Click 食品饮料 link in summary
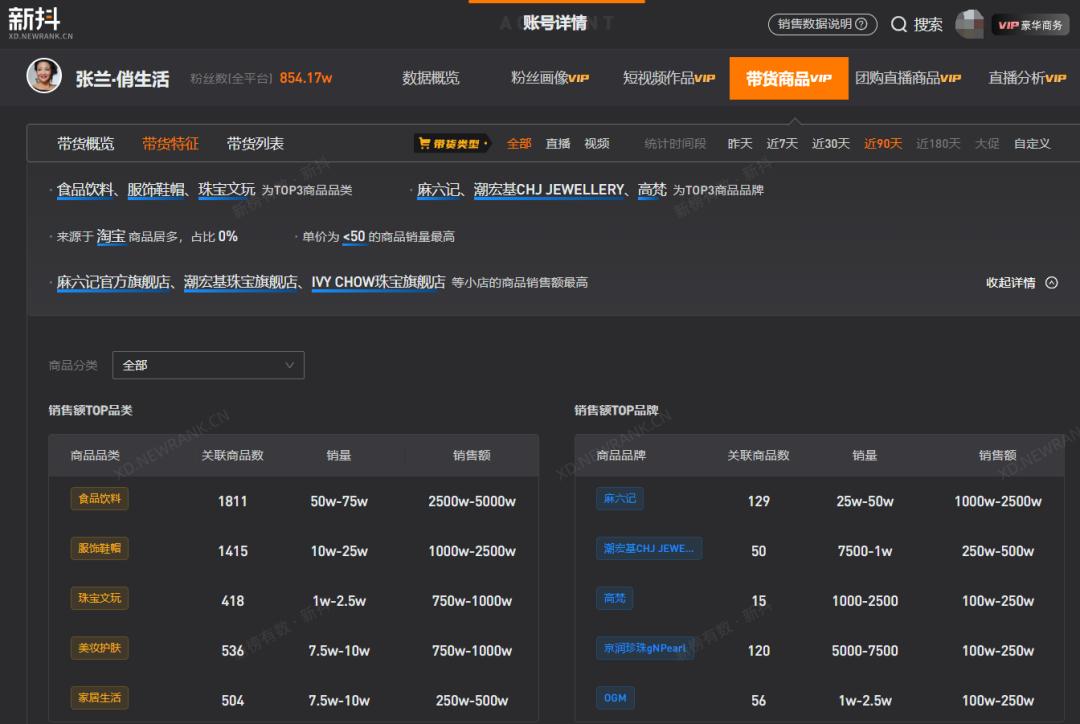This screenshot has height=724, width=1080. [85, 189]
